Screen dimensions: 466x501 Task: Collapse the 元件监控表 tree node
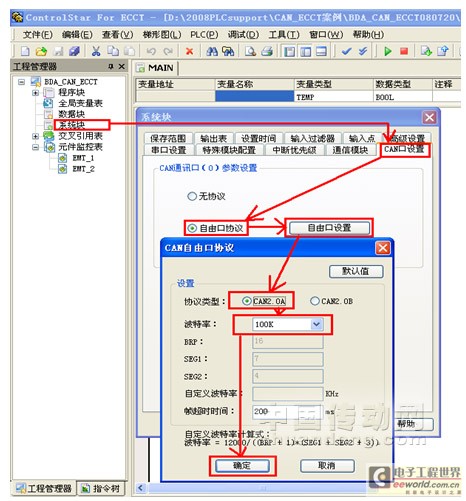pos(35,147)
